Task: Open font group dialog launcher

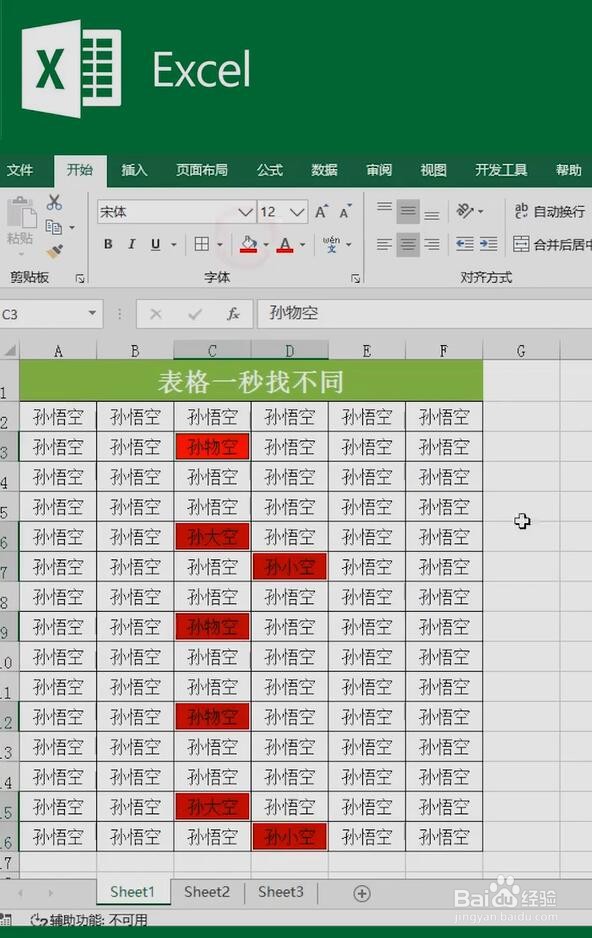Action: coord(356,279)
